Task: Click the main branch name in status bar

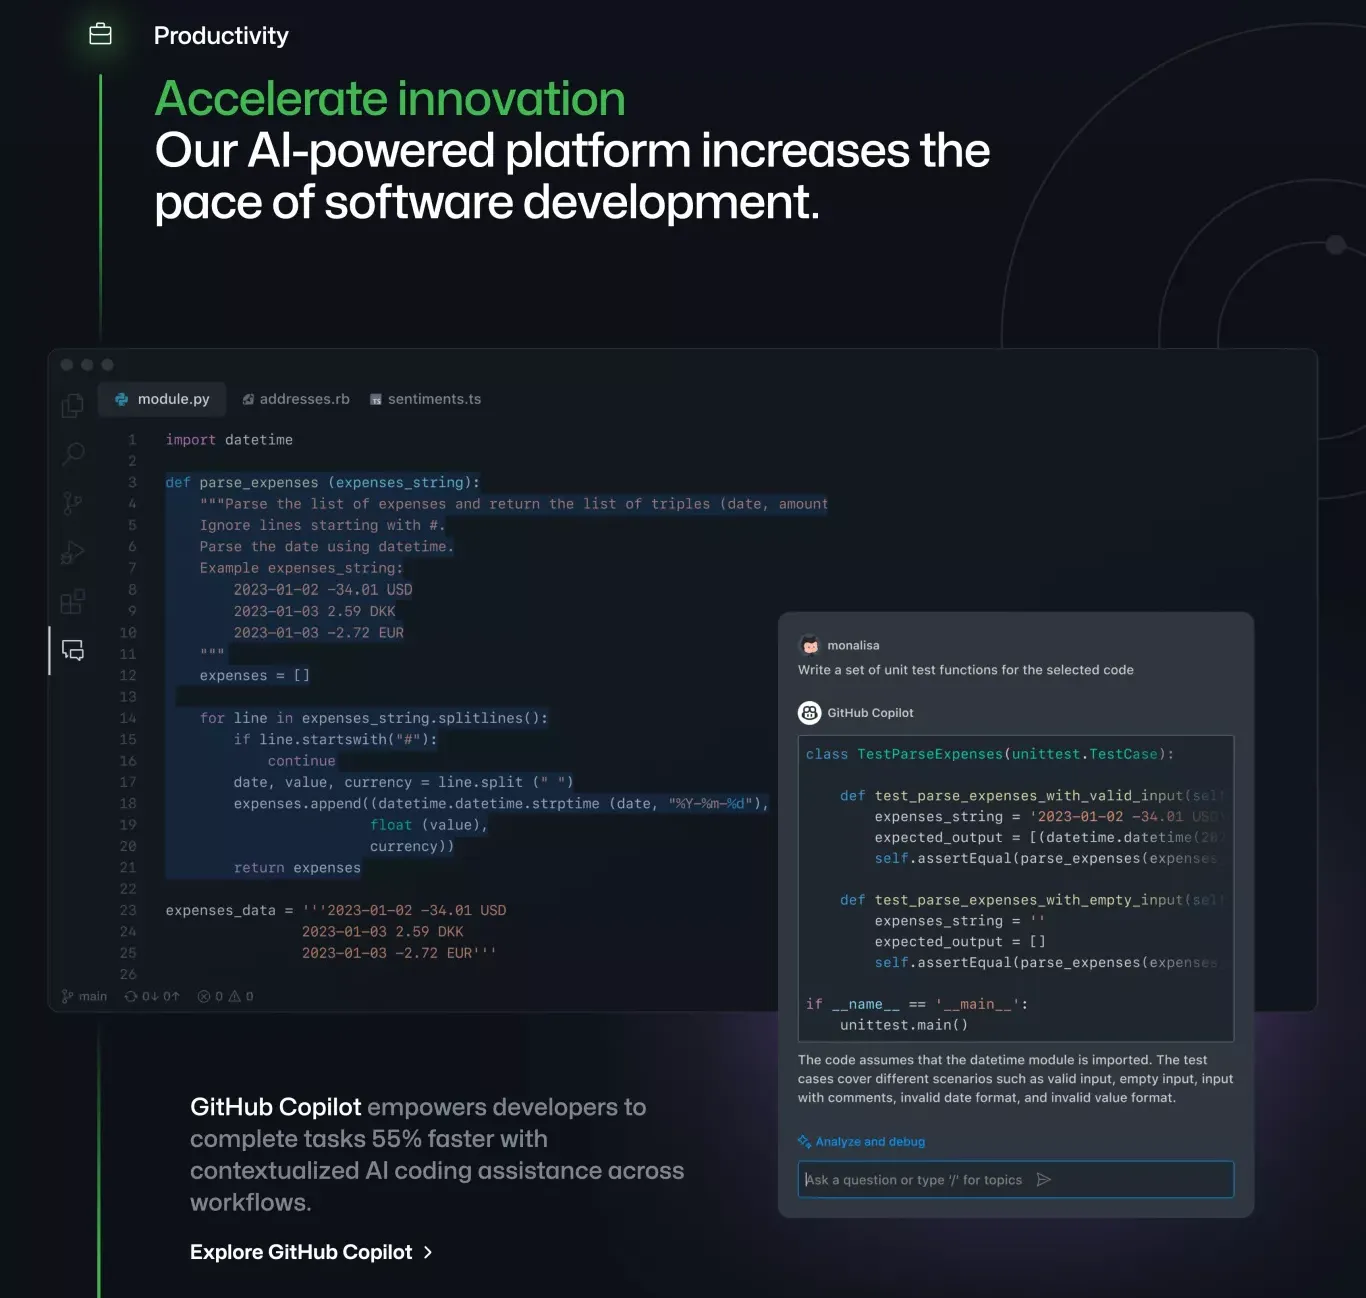Action: pos(93,996)
